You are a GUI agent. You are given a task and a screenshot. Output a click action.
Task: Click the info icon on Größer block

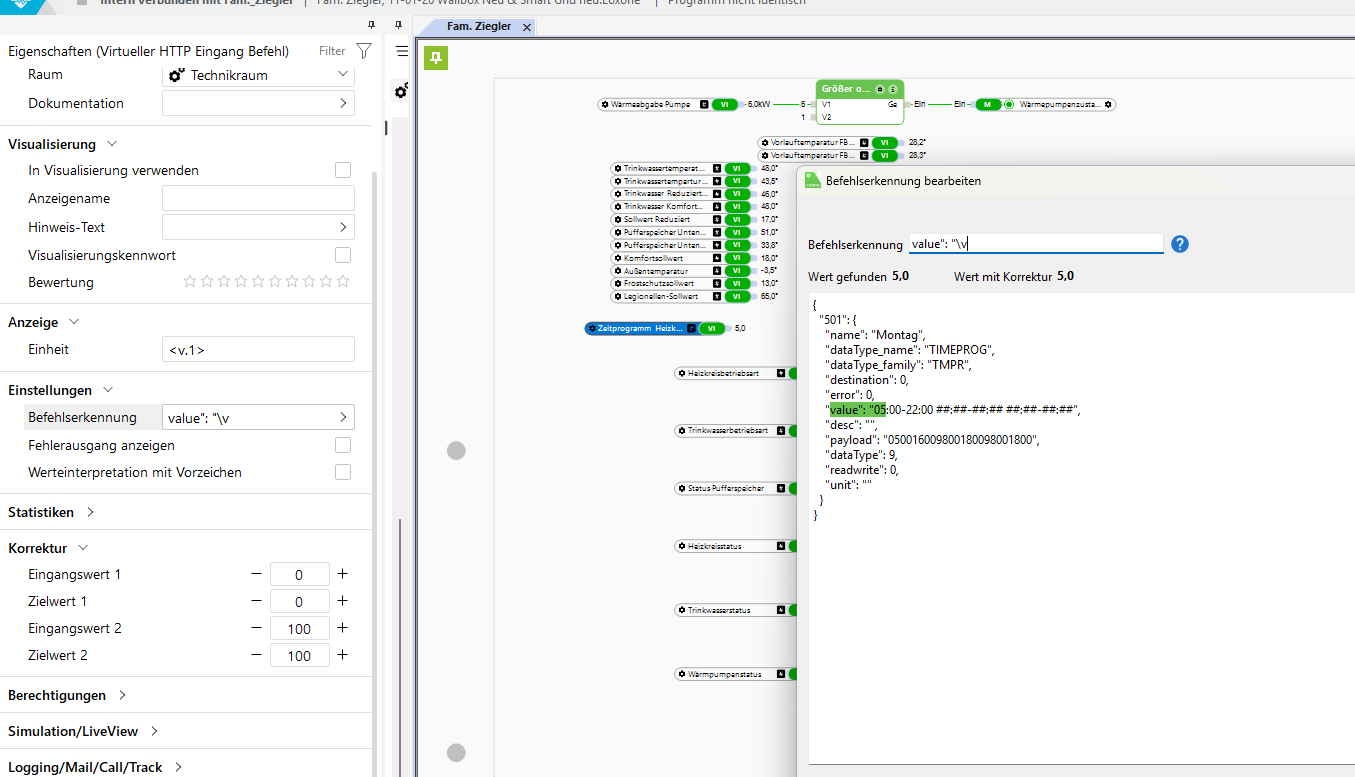(x=893, y=89)
